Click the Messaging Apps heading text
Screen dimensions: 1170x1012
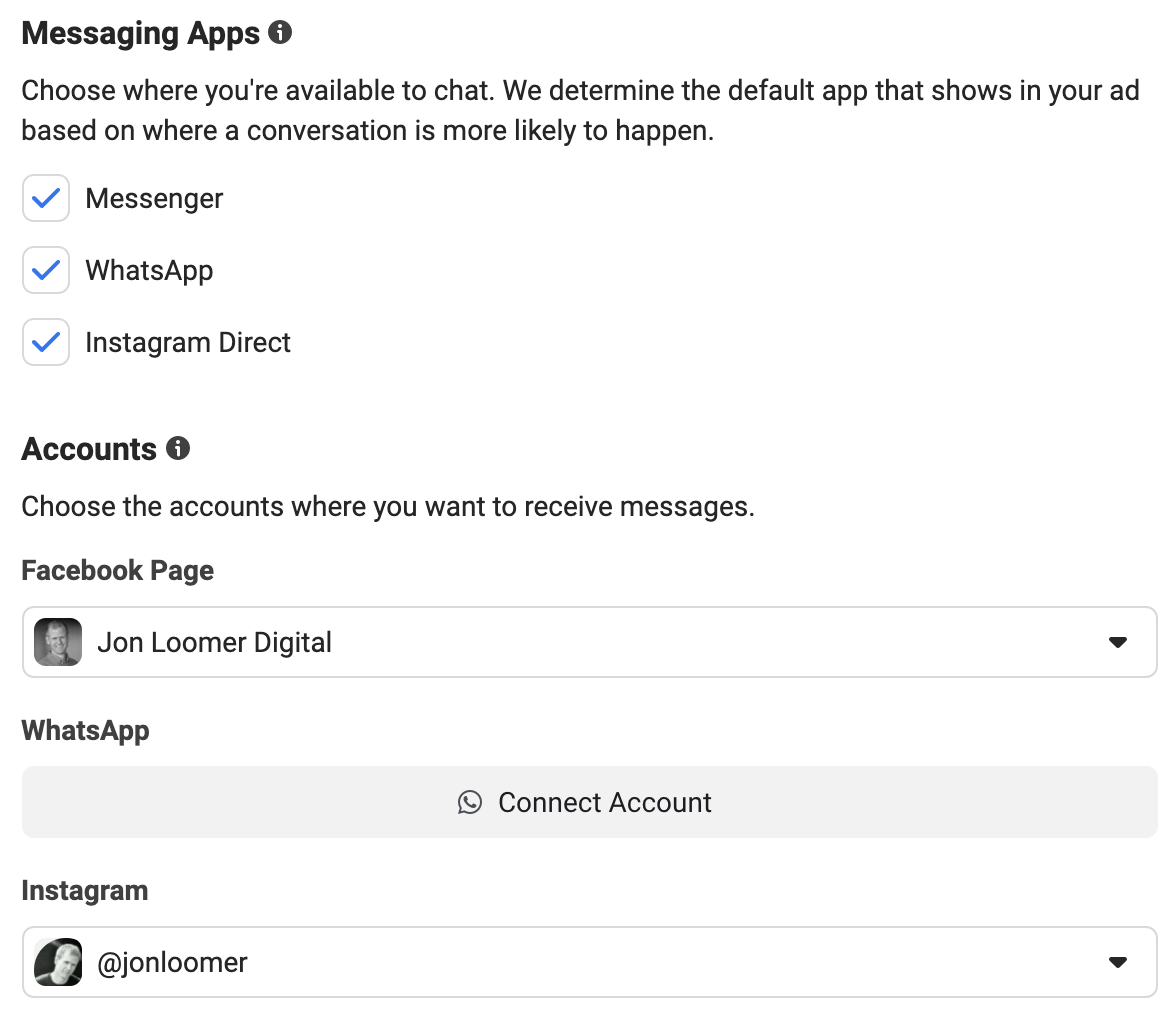point(140,34)
